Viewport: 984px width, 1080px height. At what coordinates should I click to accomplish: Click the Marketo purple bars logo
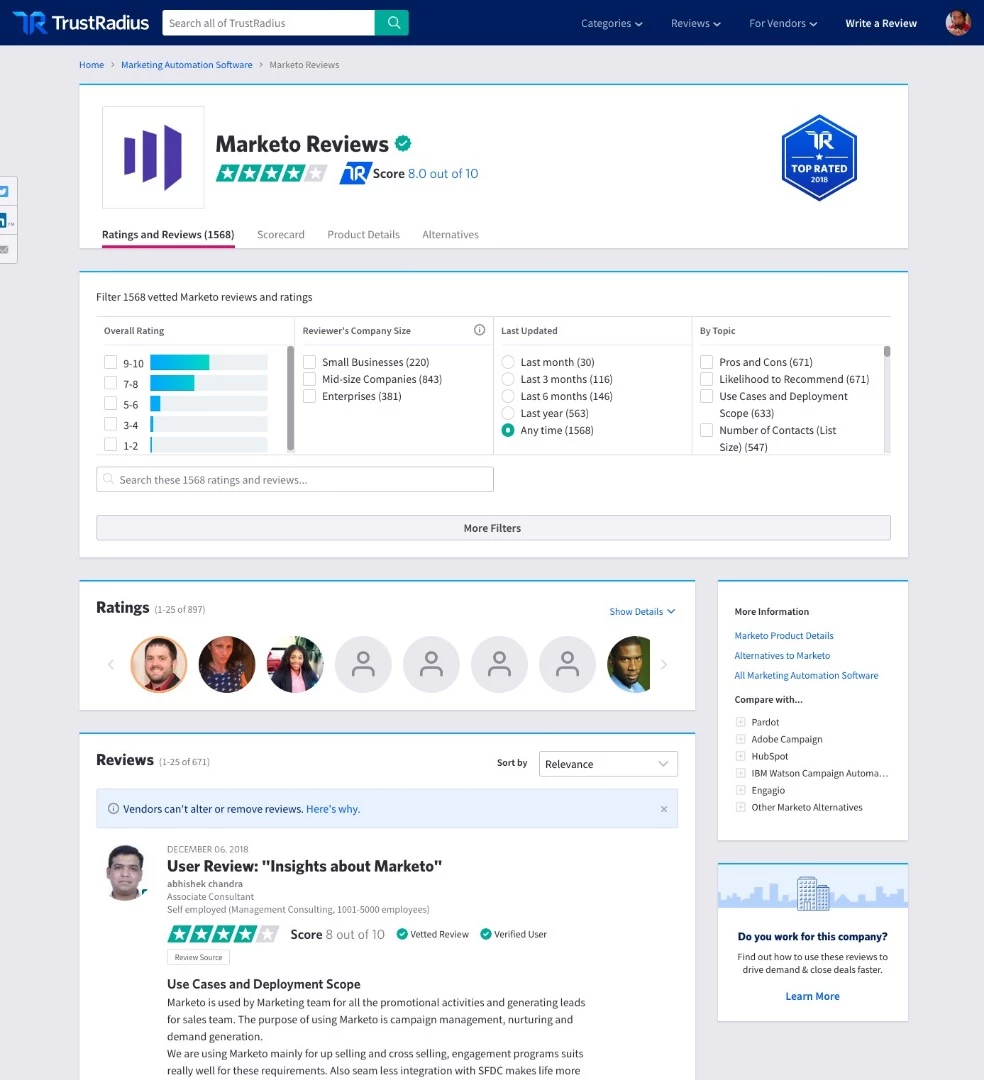(153, 157)
